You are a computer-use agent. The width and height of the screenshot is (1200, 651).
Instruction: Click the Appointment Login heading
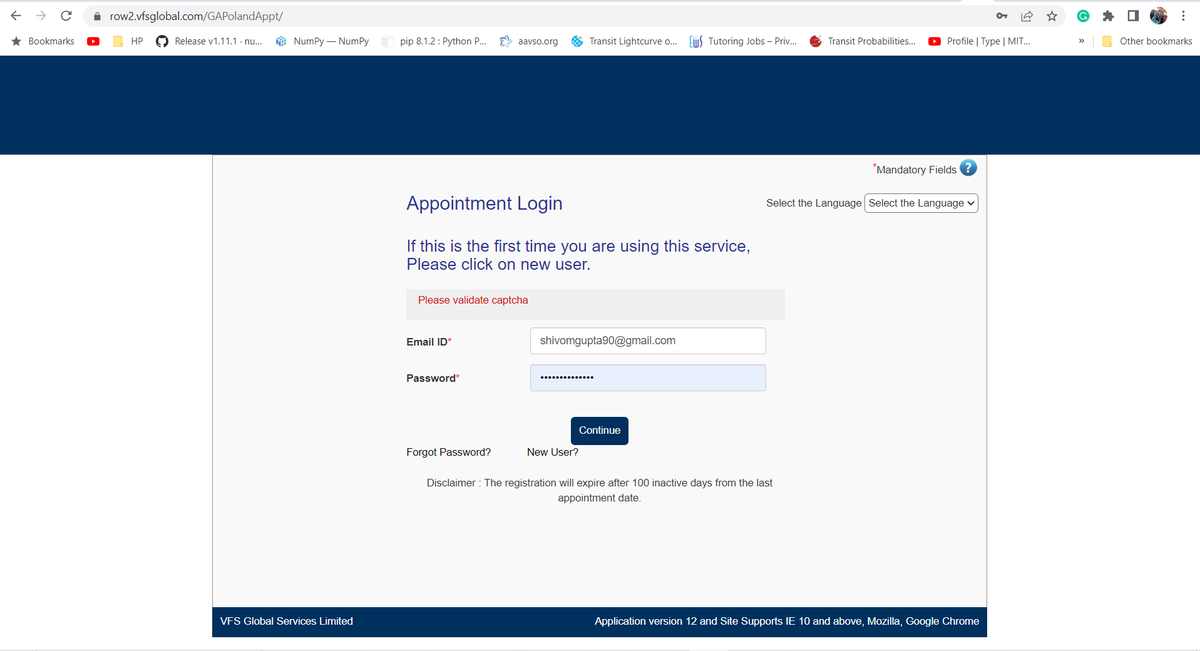click(484, 203)
